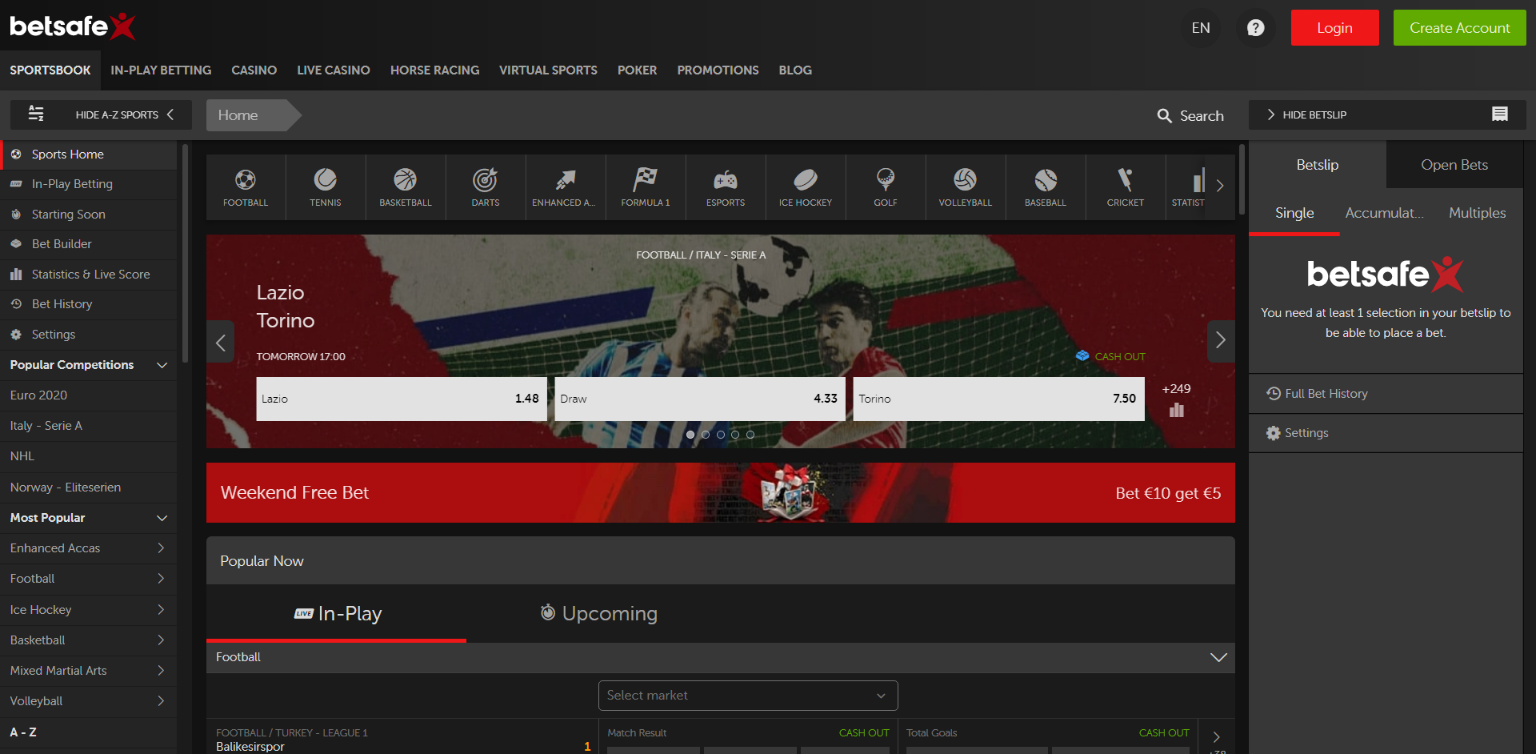The height and width of the screenshot is (754, 1536).
Task: Open the Baseball sport icon
Action: tap(1045, 187)
